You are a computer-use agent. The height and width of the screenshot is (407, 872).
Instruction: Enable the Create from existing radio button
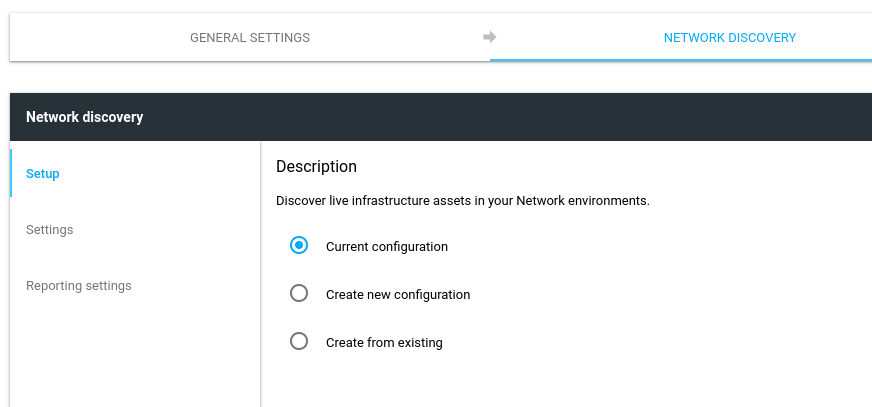298,342
